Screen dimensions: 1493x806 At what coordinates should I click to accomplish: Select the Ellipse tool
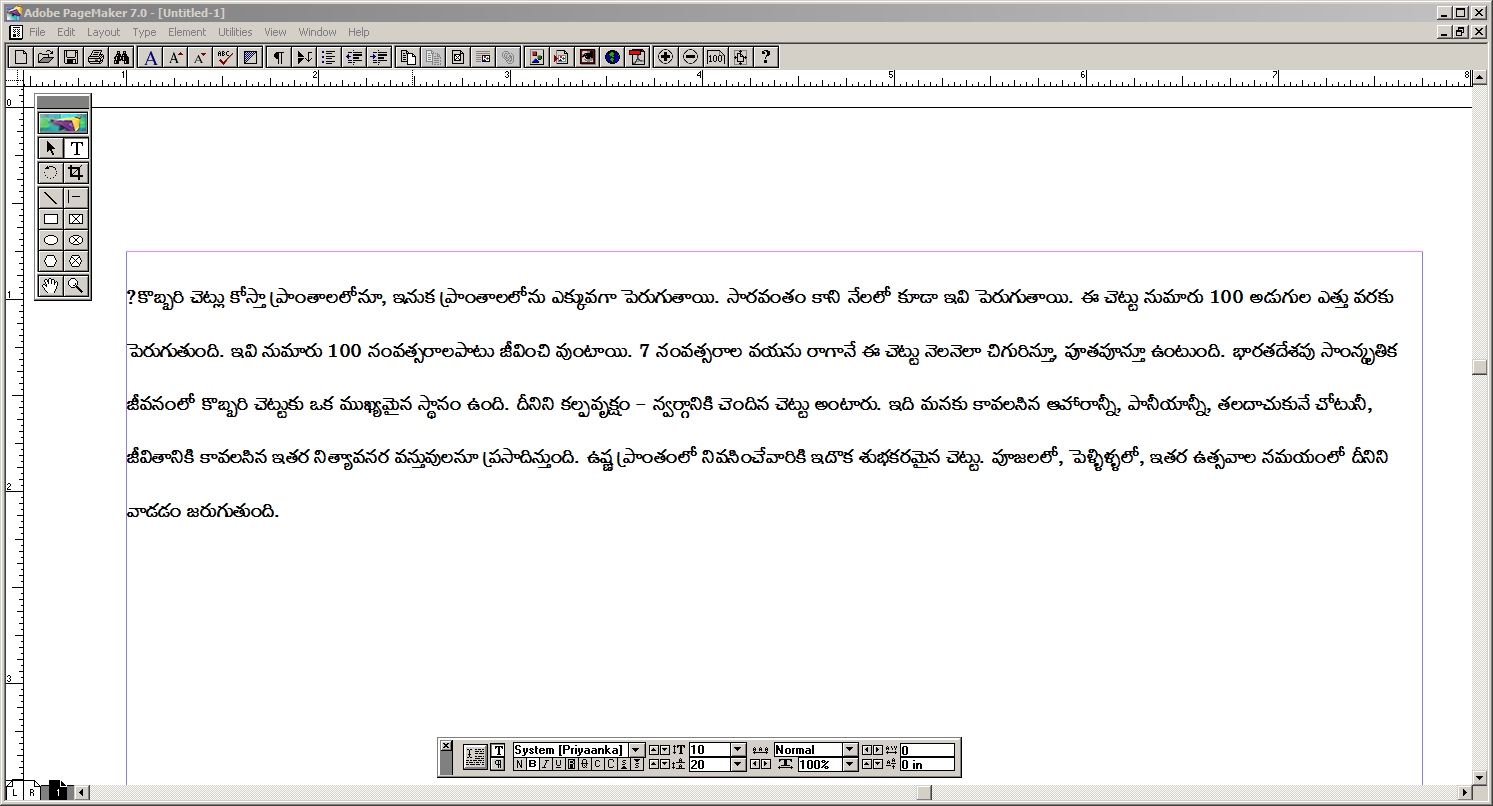50,240
